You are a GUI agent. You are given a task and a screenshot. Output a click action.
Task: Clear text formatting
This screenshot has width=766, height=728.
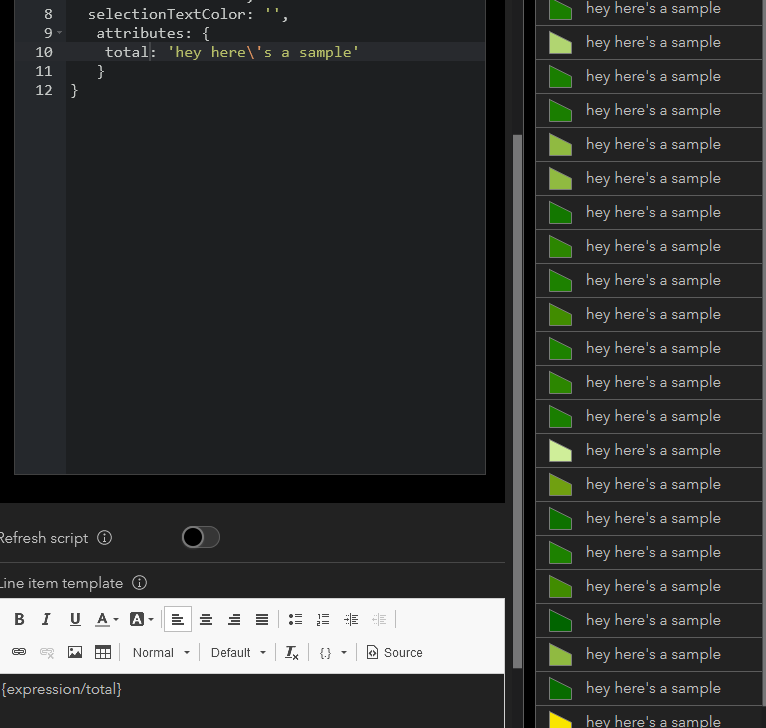292,652
